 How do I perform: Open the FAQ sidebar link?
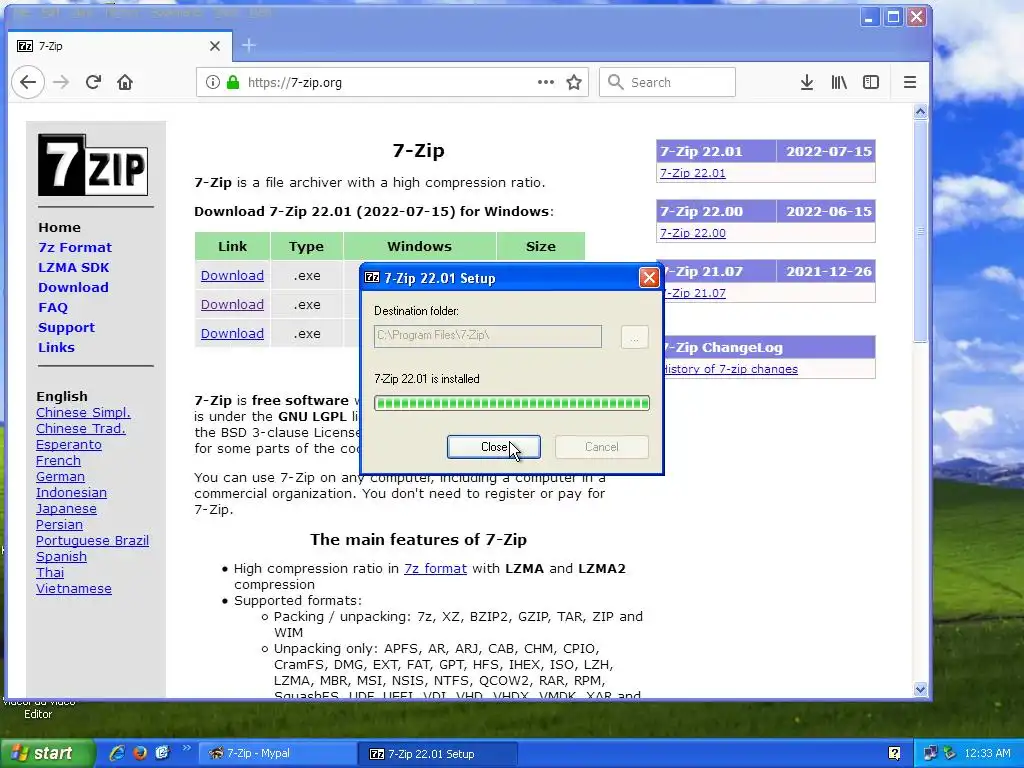pos(53,308)
